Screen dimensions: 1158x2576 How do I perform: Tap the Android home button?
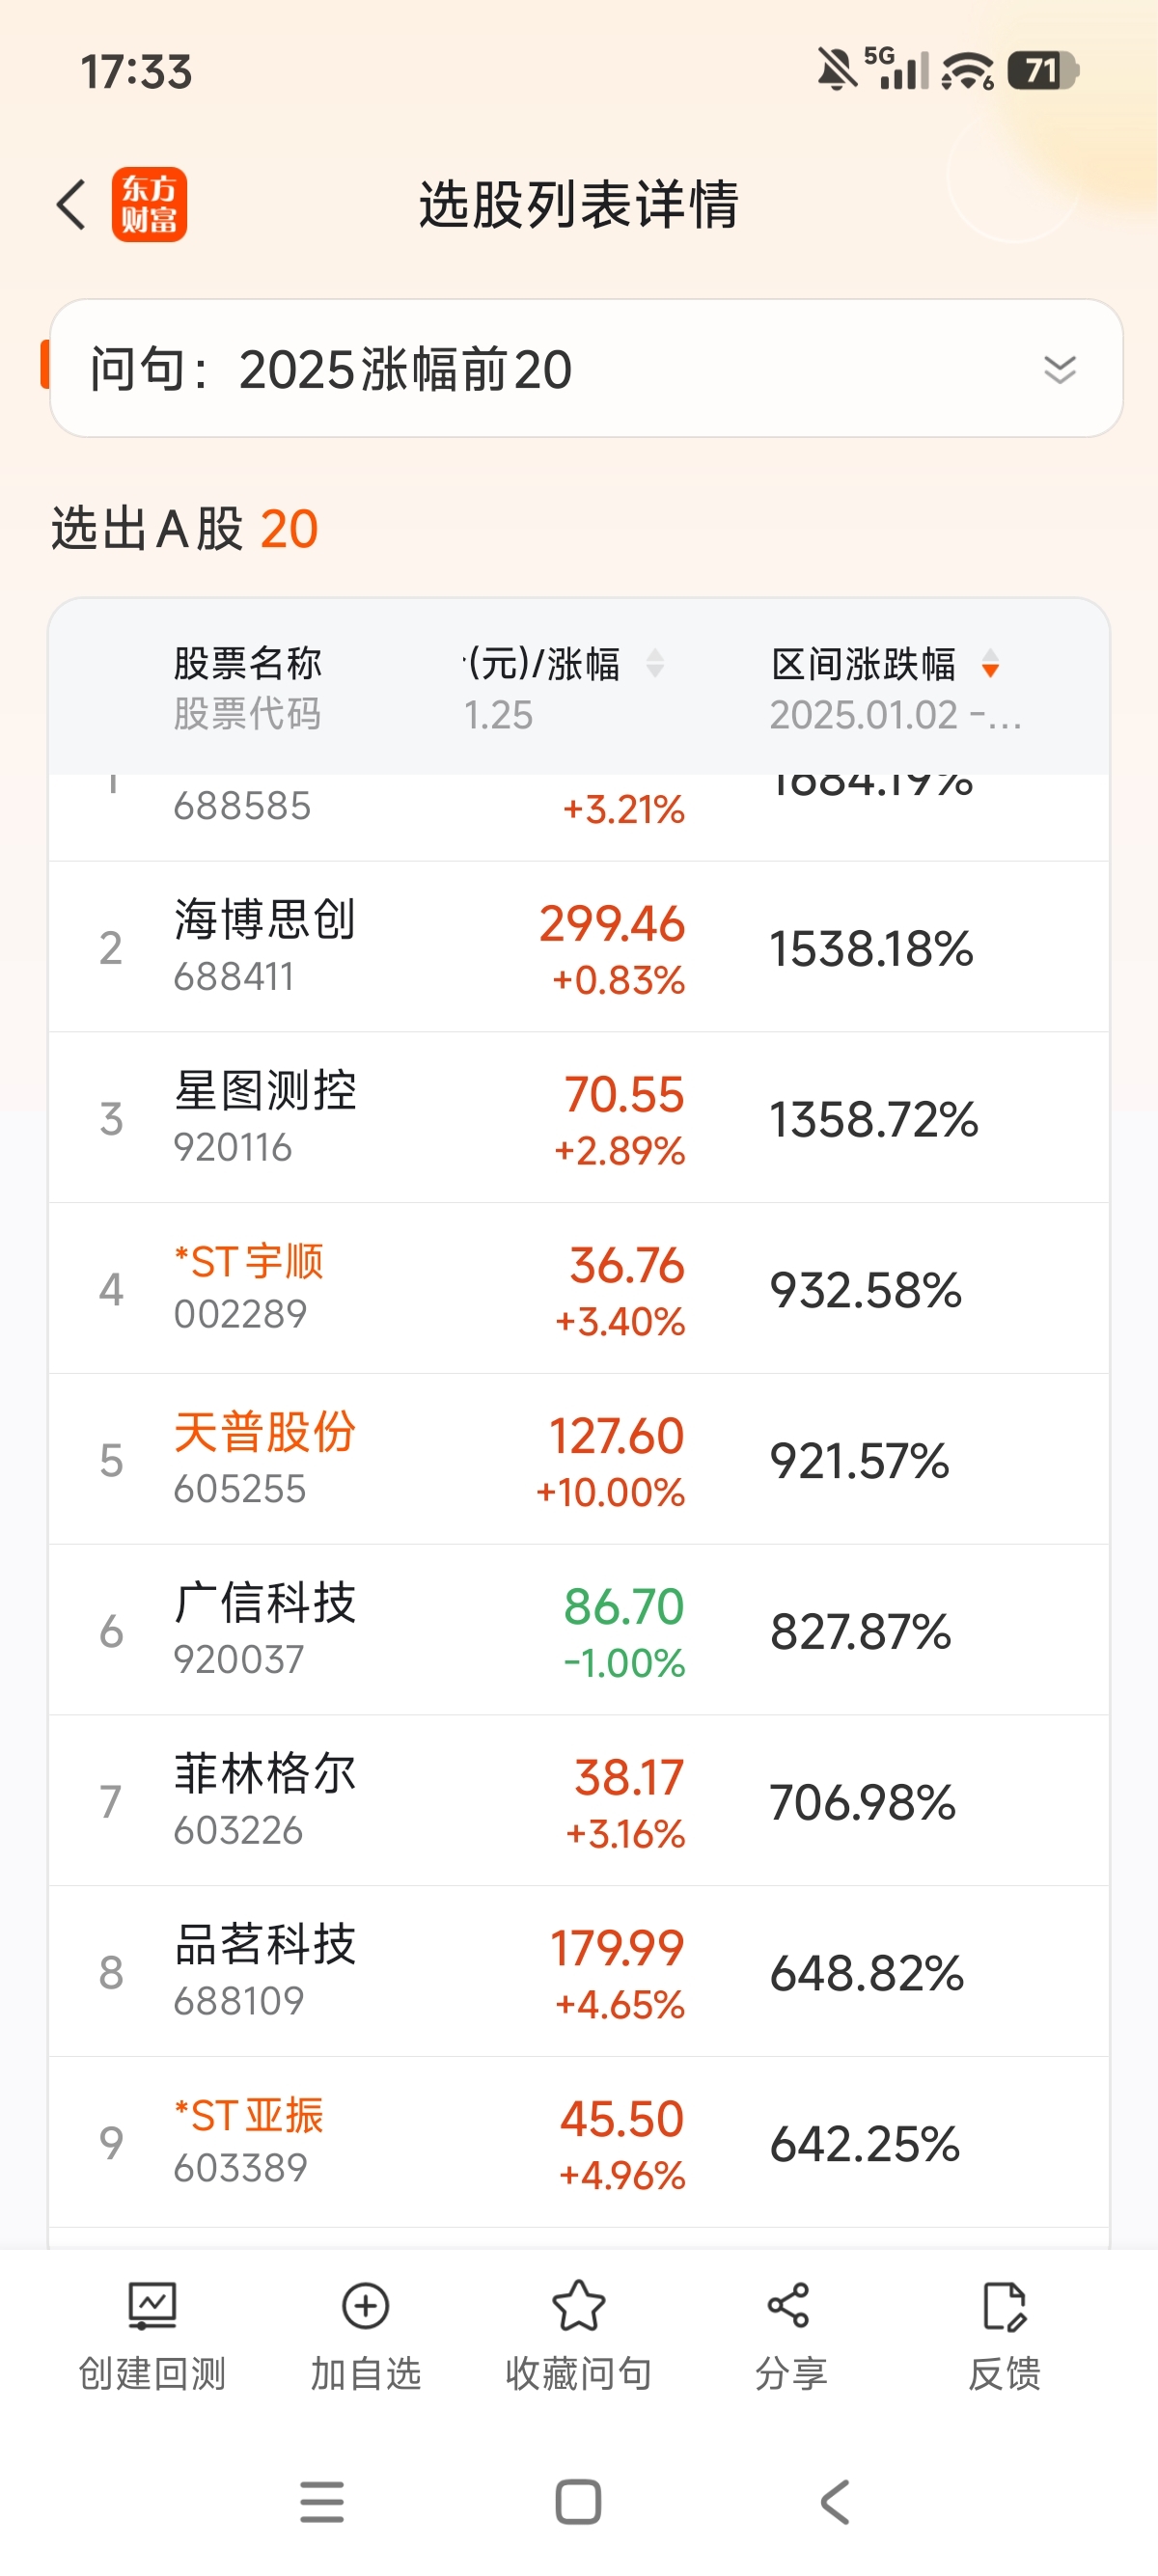[578, 2502]
